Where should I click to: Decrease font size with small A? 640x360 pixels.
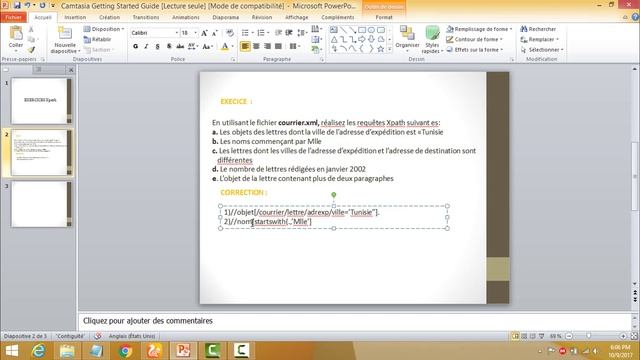pyautogui.click(x=215, y=33)
